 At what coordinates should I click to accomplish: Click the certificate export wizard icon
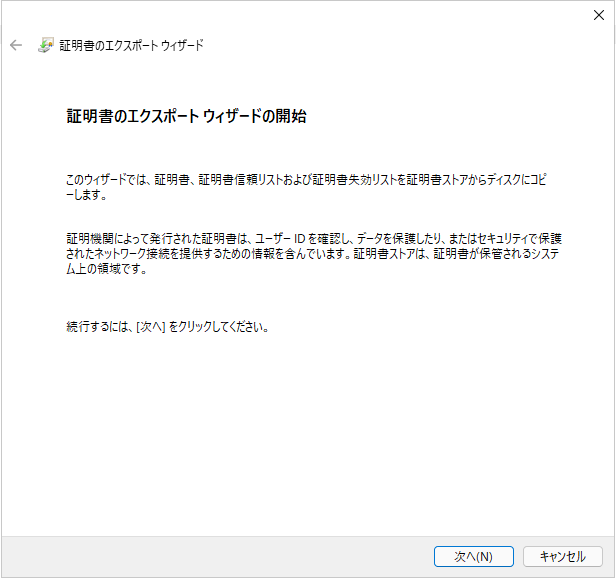click(46, 45)
